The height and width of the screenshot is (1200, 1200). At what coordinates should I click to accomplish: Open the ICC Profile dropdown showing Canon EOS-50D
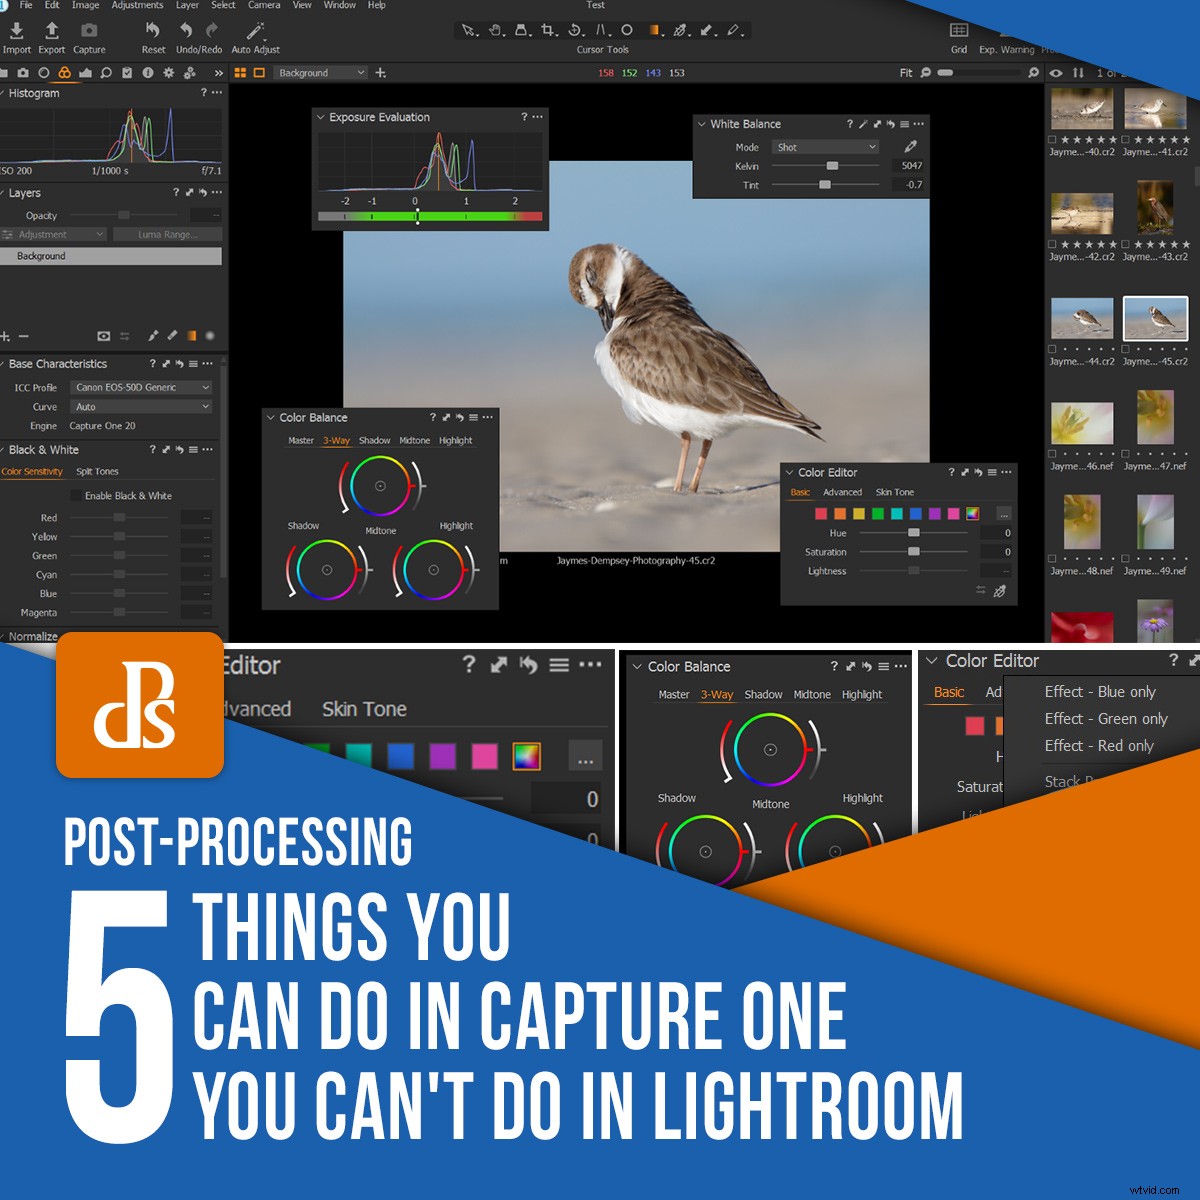tap(140, 387)
